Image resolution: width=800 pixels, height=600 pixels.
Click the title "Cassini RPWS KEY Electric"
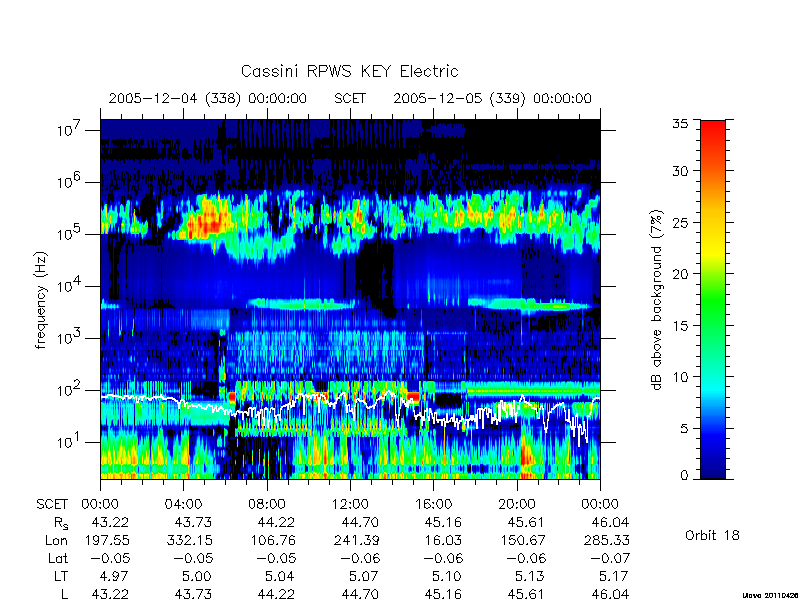(349, 71)
